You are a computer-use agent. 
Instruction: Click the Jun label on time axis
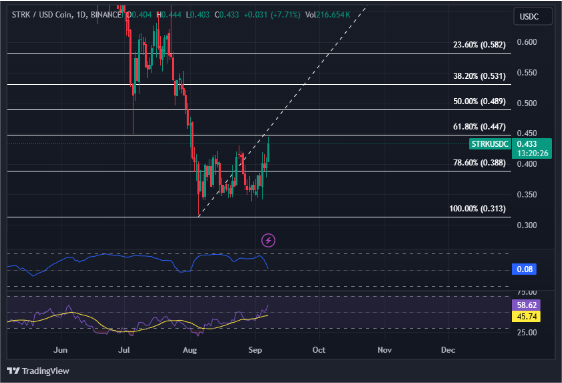point(60,350)
